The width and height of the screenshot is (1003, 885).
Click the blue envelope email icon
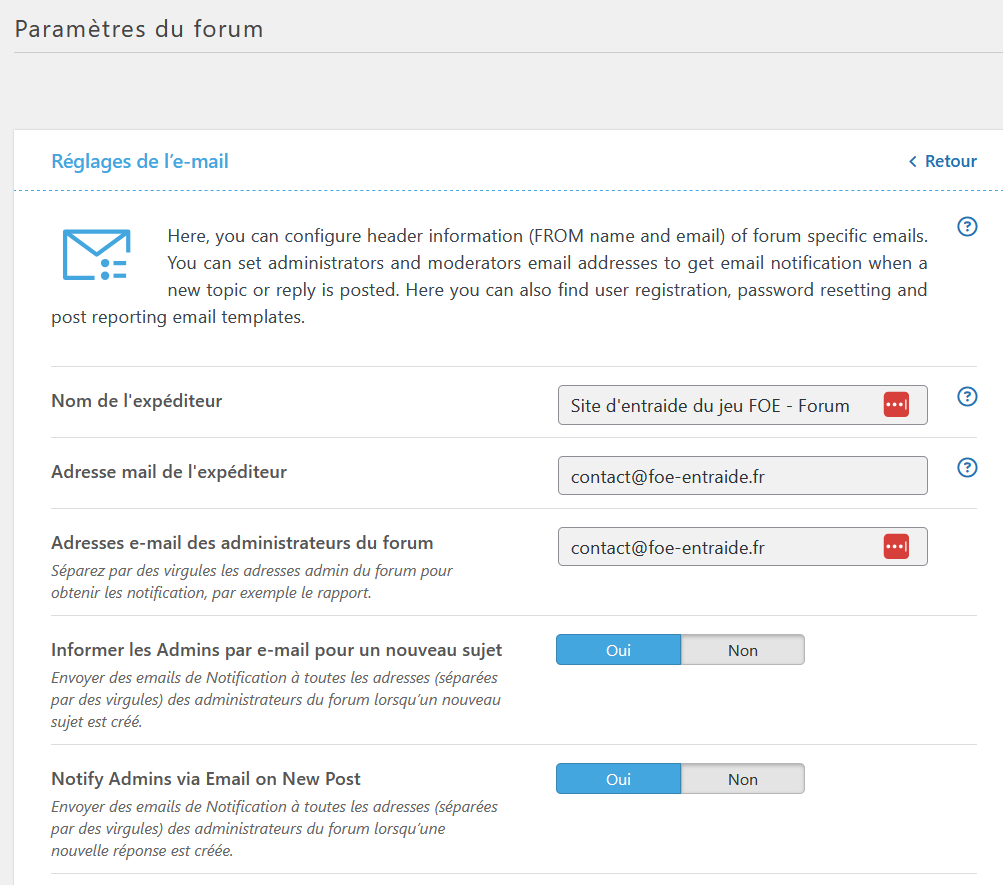tap(96, 255)
